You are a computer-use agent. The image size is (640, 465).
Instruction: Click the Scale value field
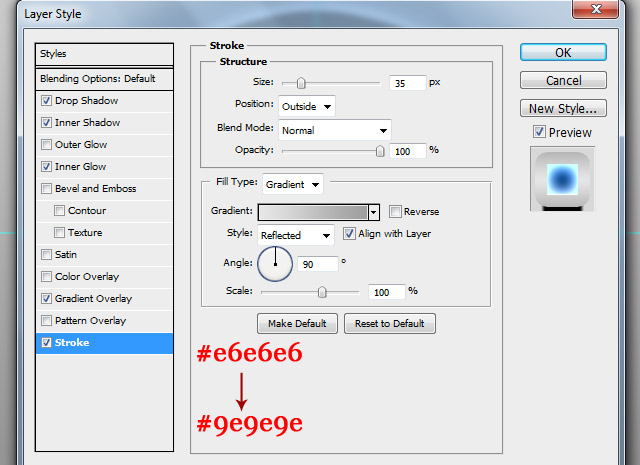pos(386,292)
